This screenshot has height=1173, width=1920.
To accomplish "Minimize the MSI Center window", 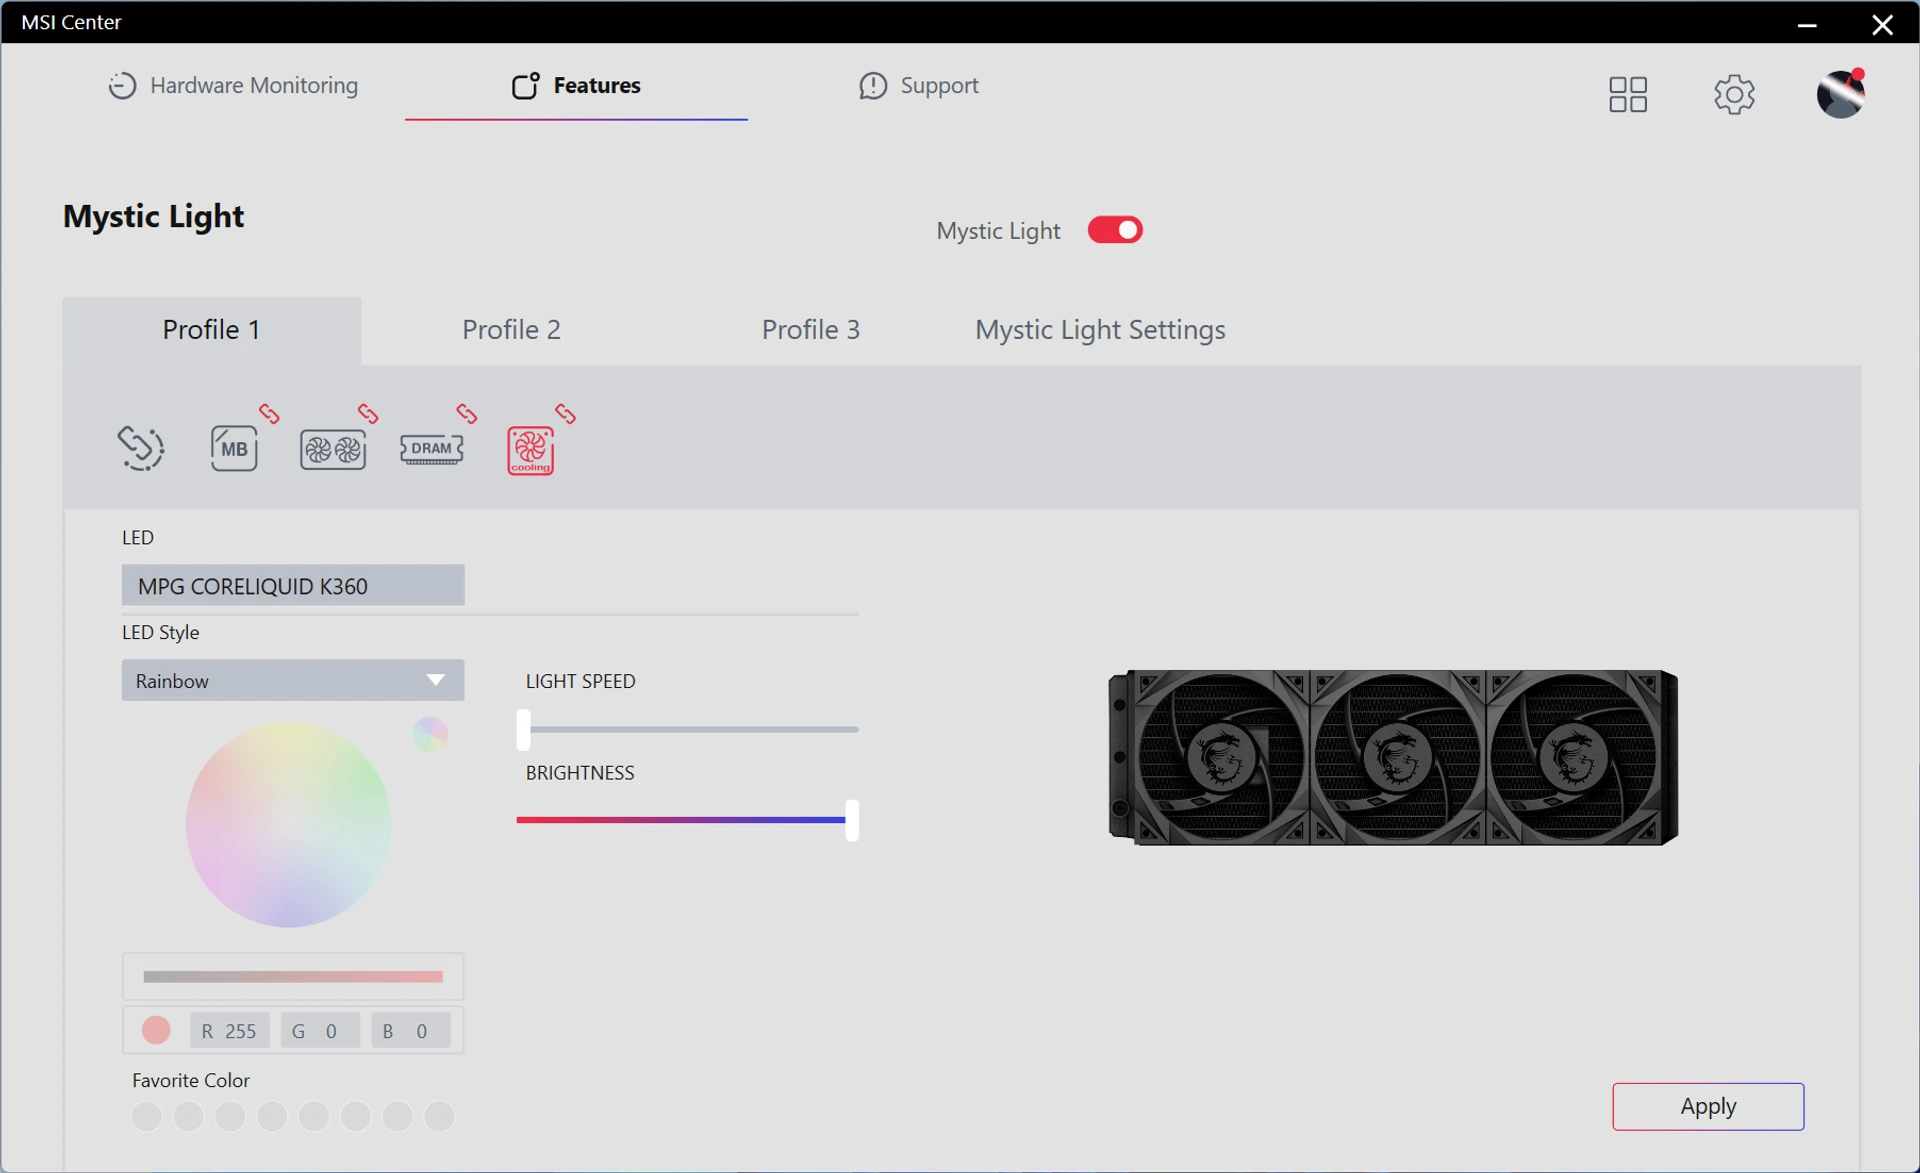I will point(1806,24).
